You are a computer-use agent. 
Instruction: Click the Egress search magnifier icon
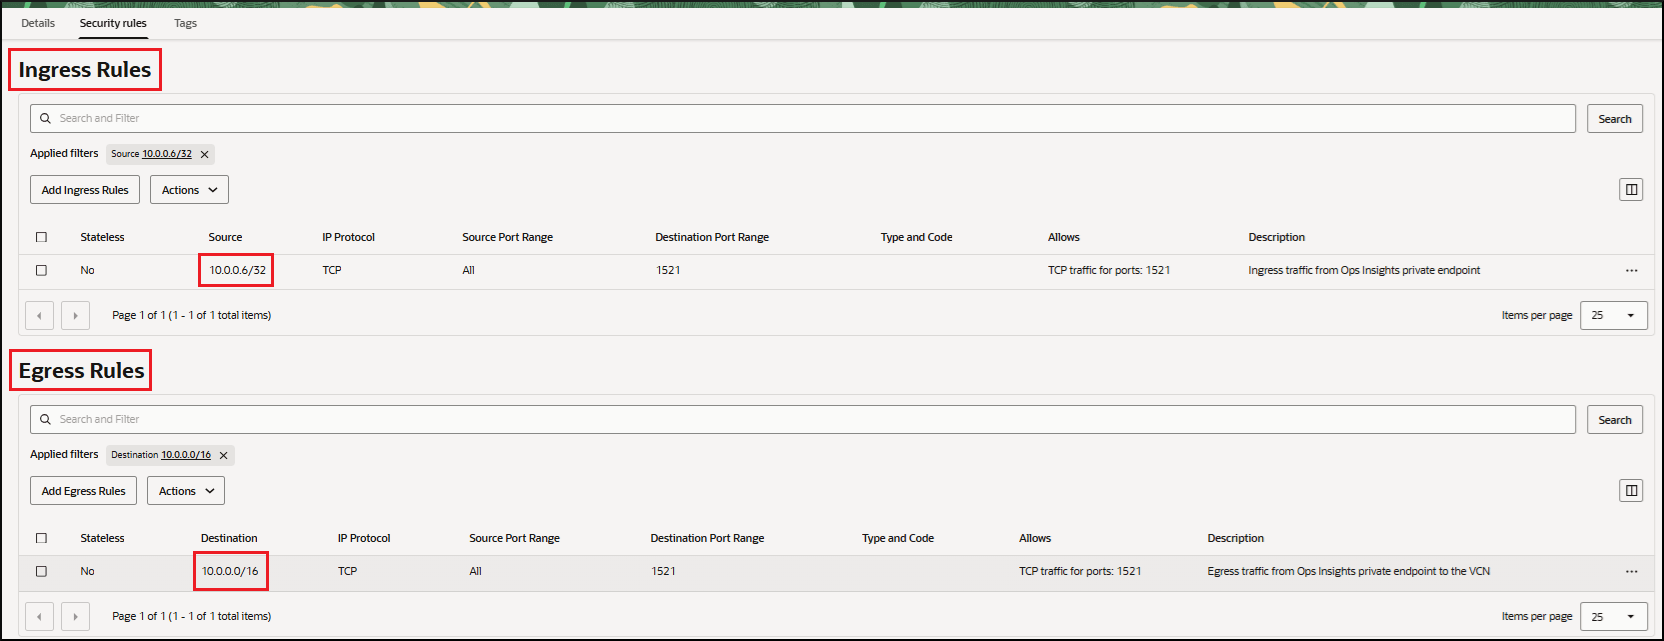click(45, 419)
